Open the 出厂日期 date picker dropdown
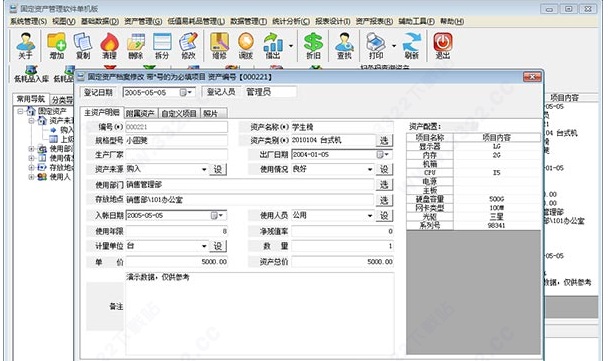Image resolution: width=610 pixels, height=361 pixels. 383,154
